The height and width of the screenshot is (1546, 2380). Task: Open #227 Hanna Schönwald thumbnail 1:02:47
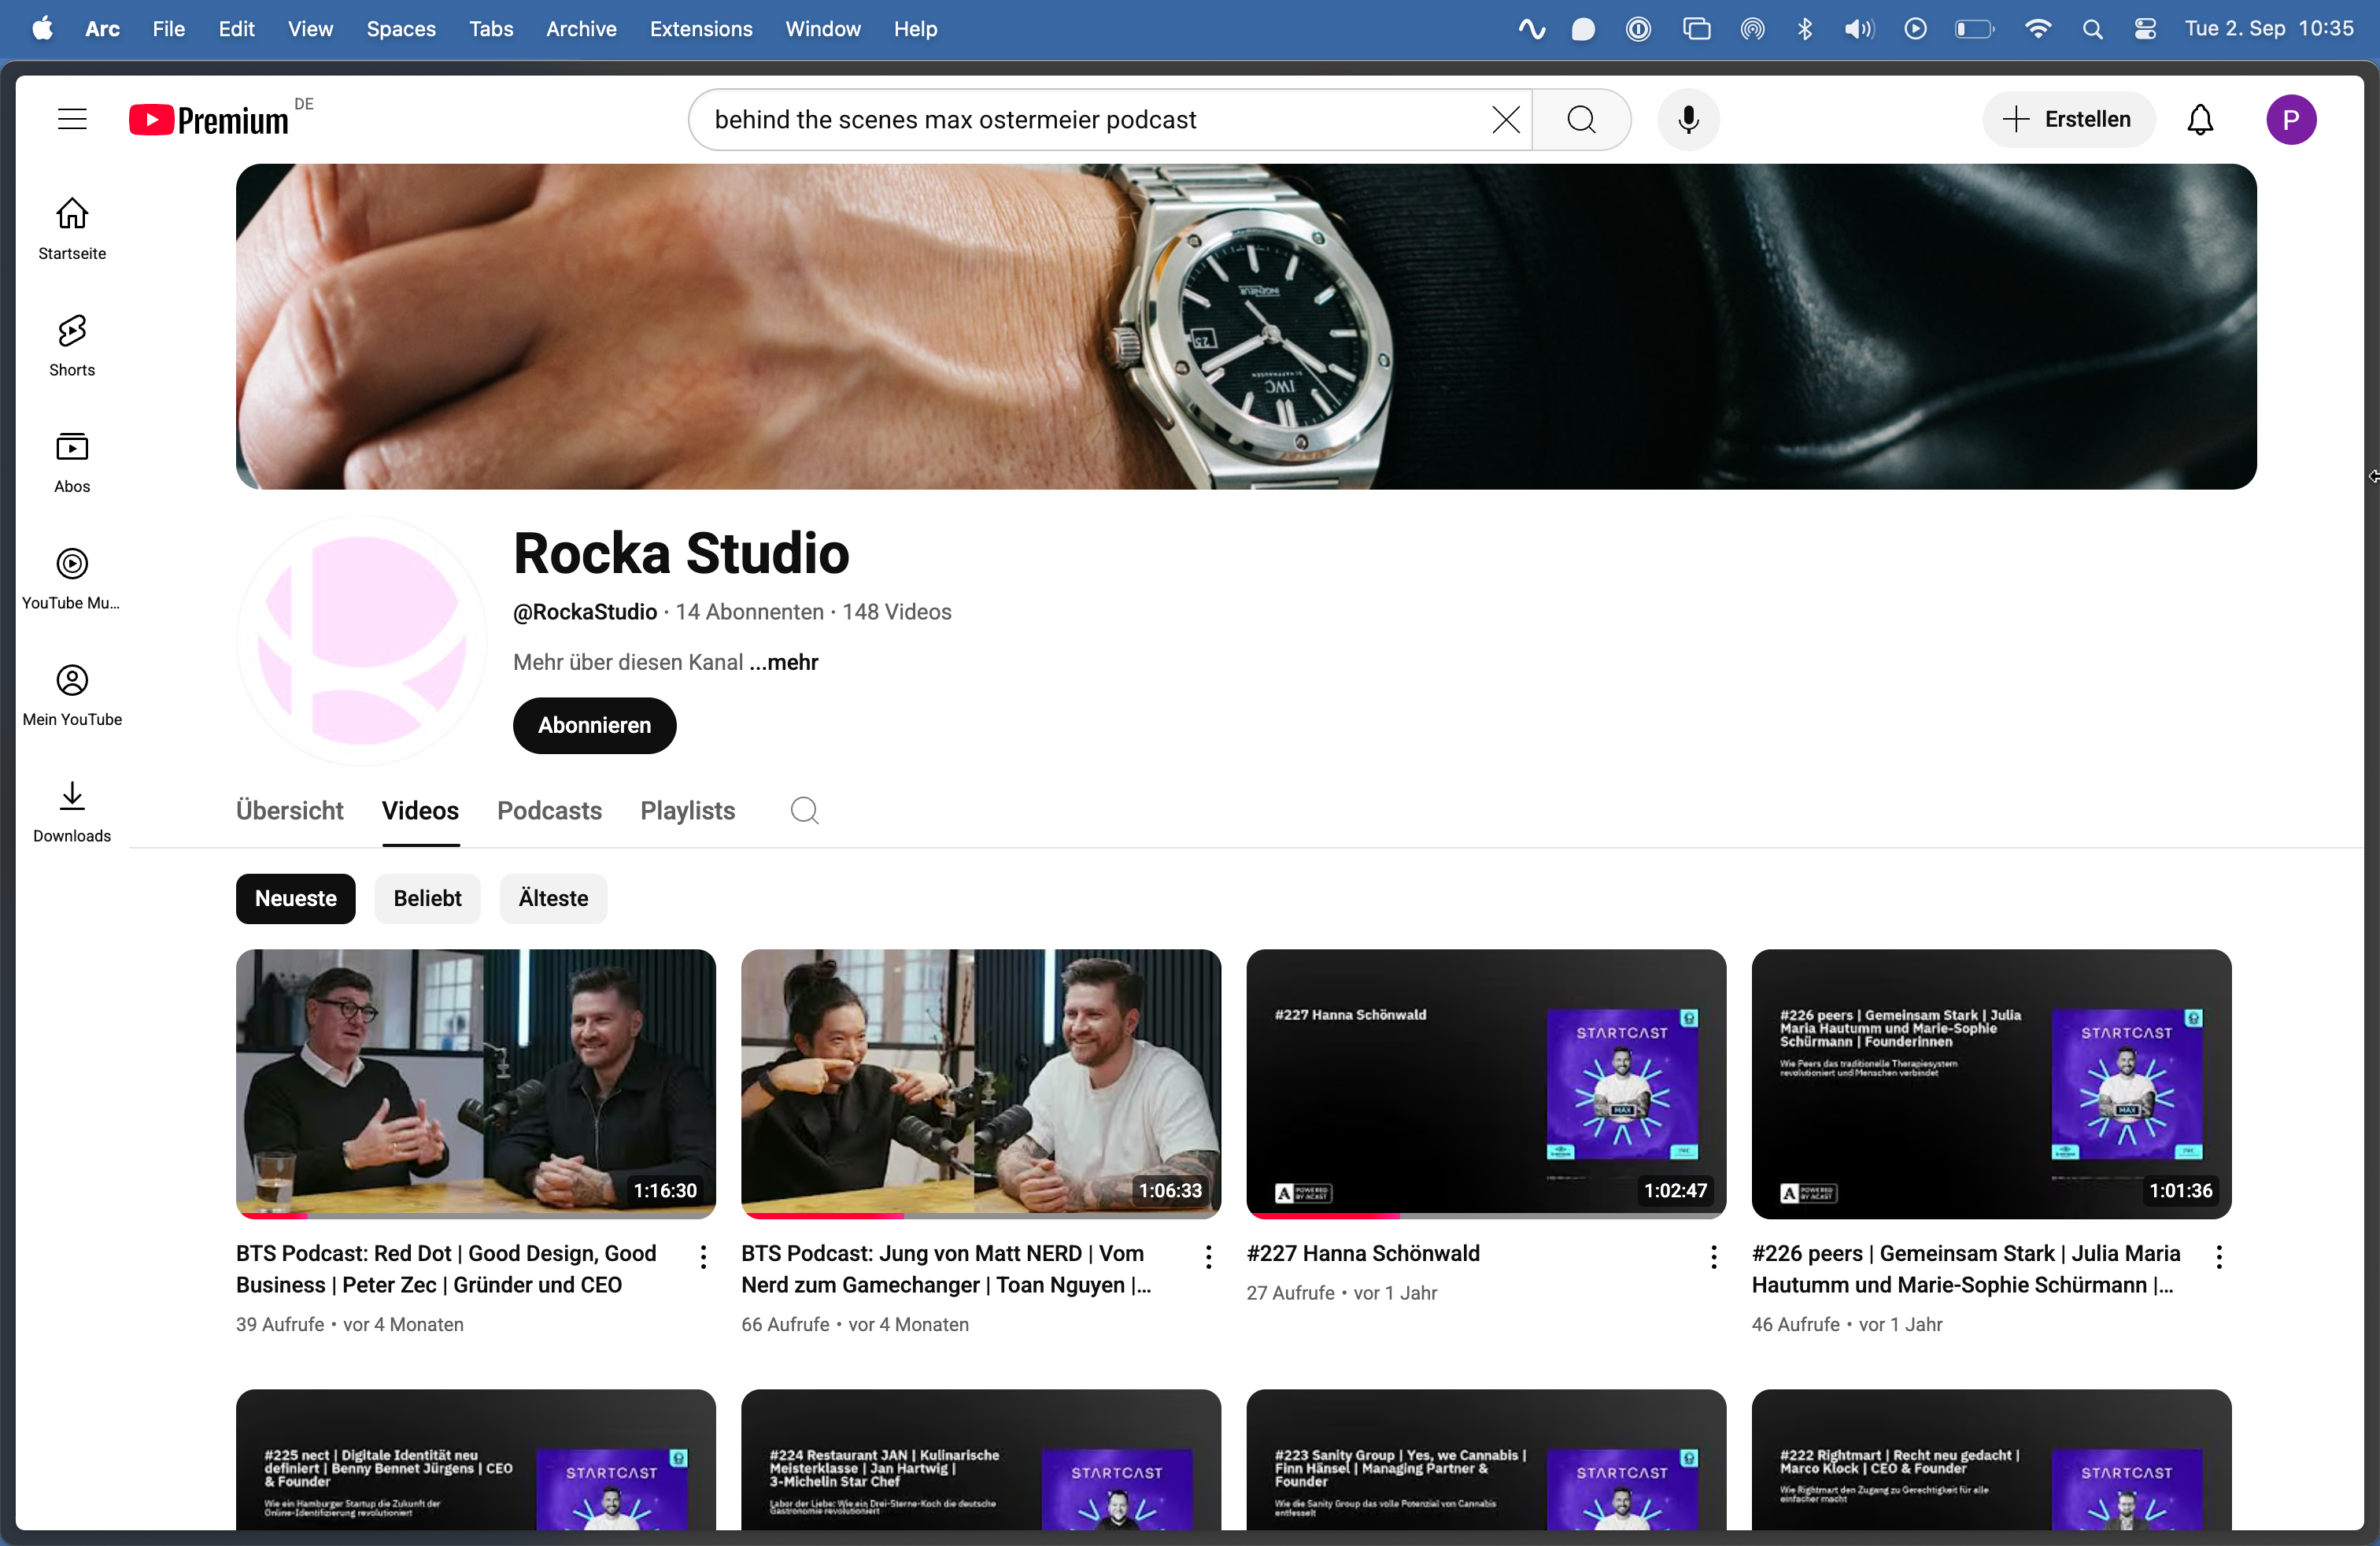point(1486,1084)
